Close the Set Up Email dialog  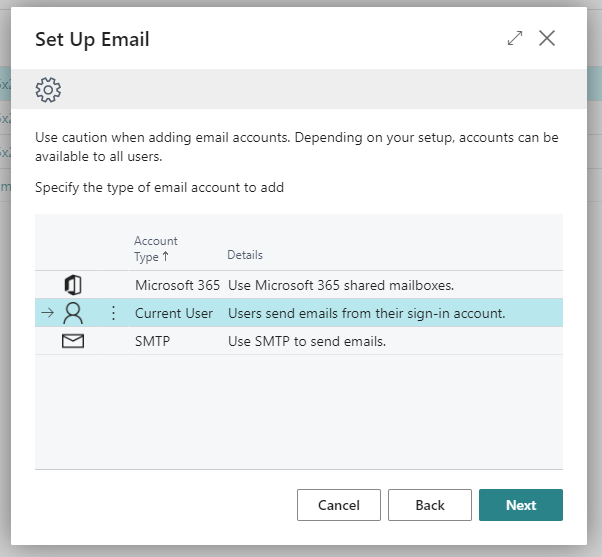[547, 39]
